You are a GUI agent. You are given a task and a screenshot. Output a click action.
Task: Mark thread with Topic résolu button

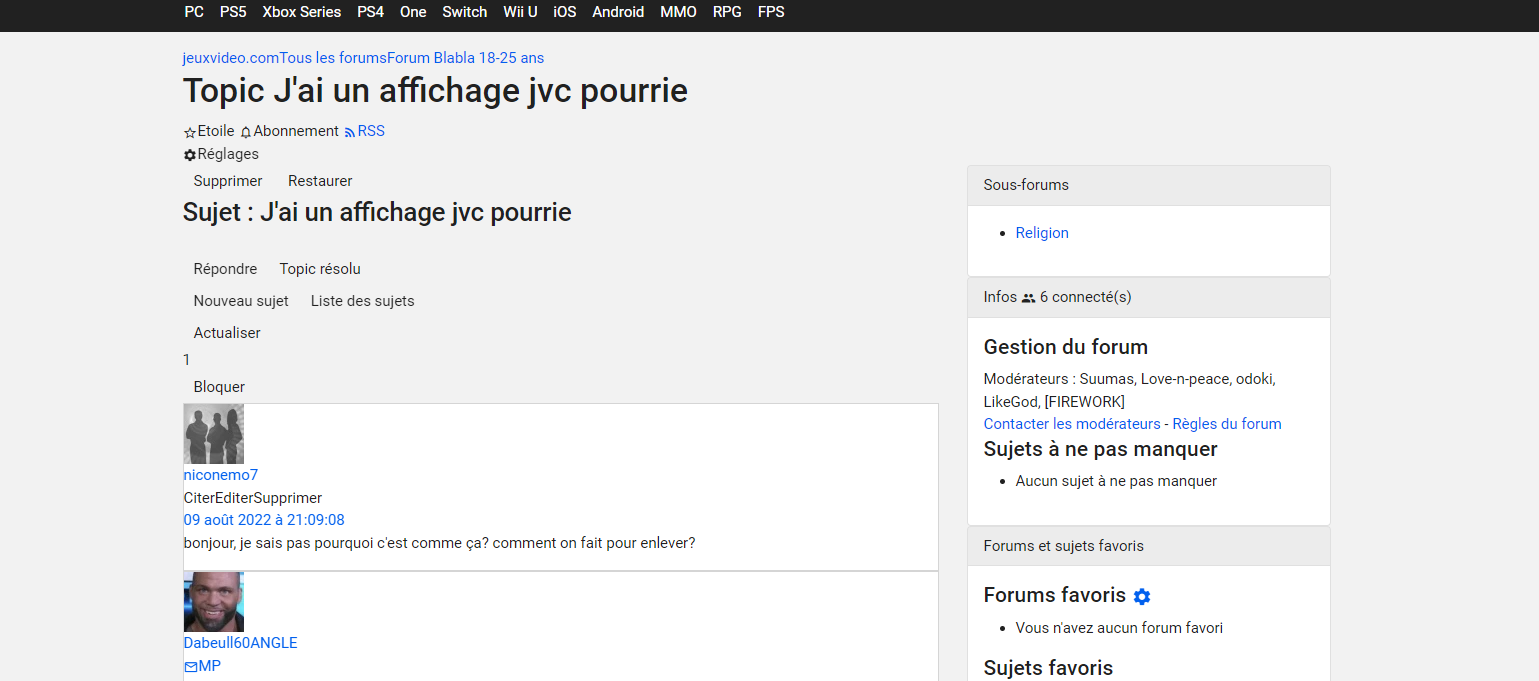[320, 269]
